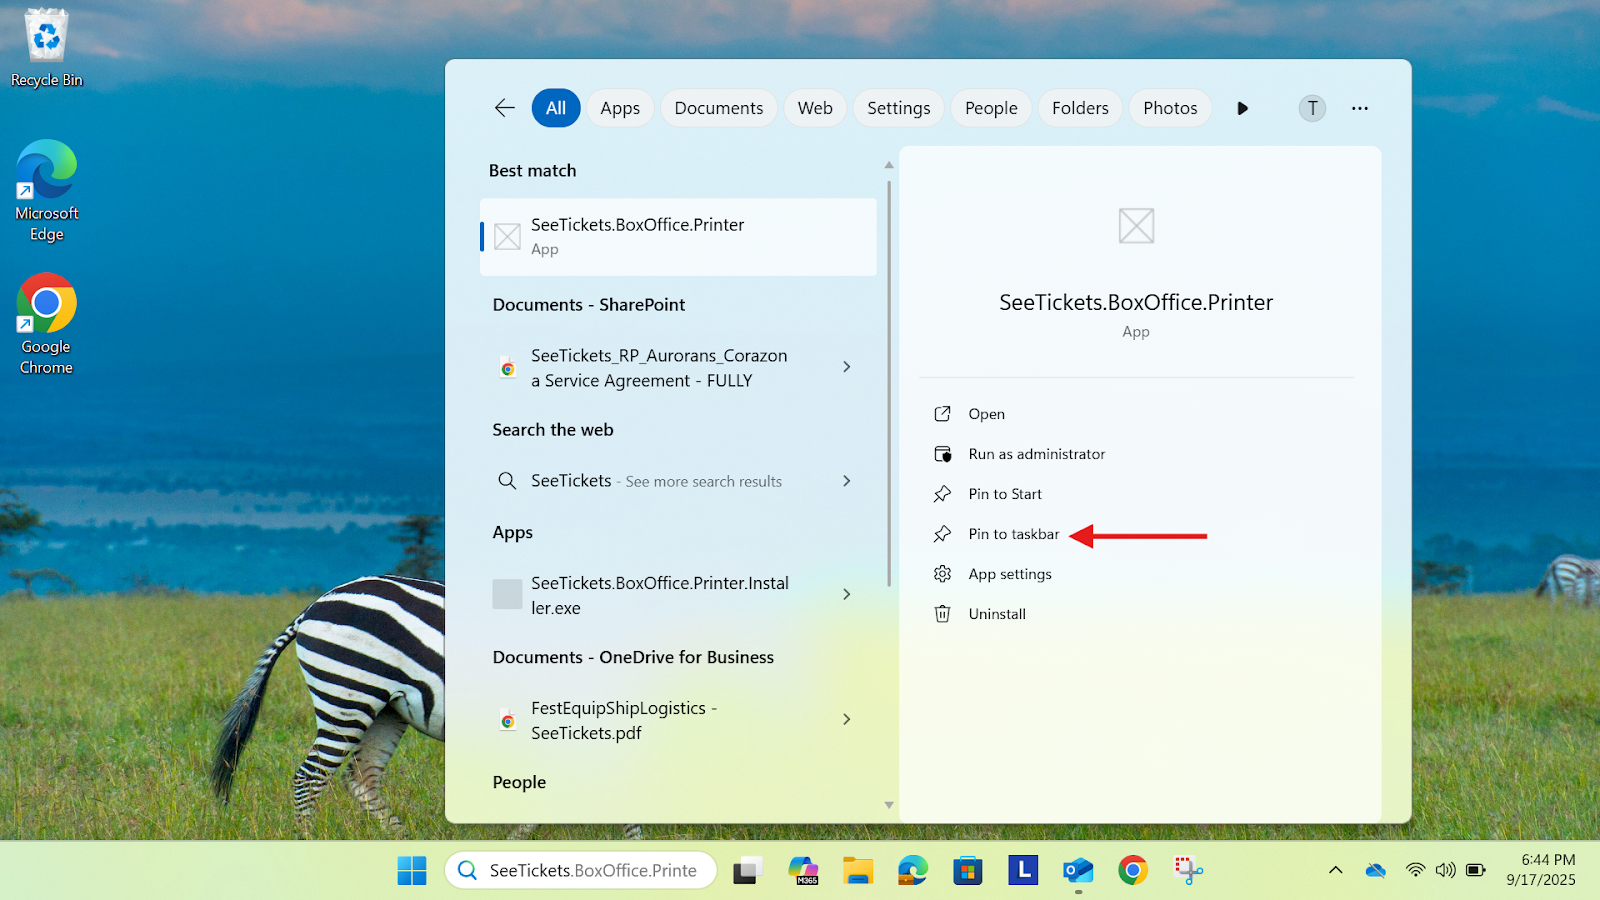Select the Documents filter tab
Viewport: 1600px width, 900px height.
718,108
